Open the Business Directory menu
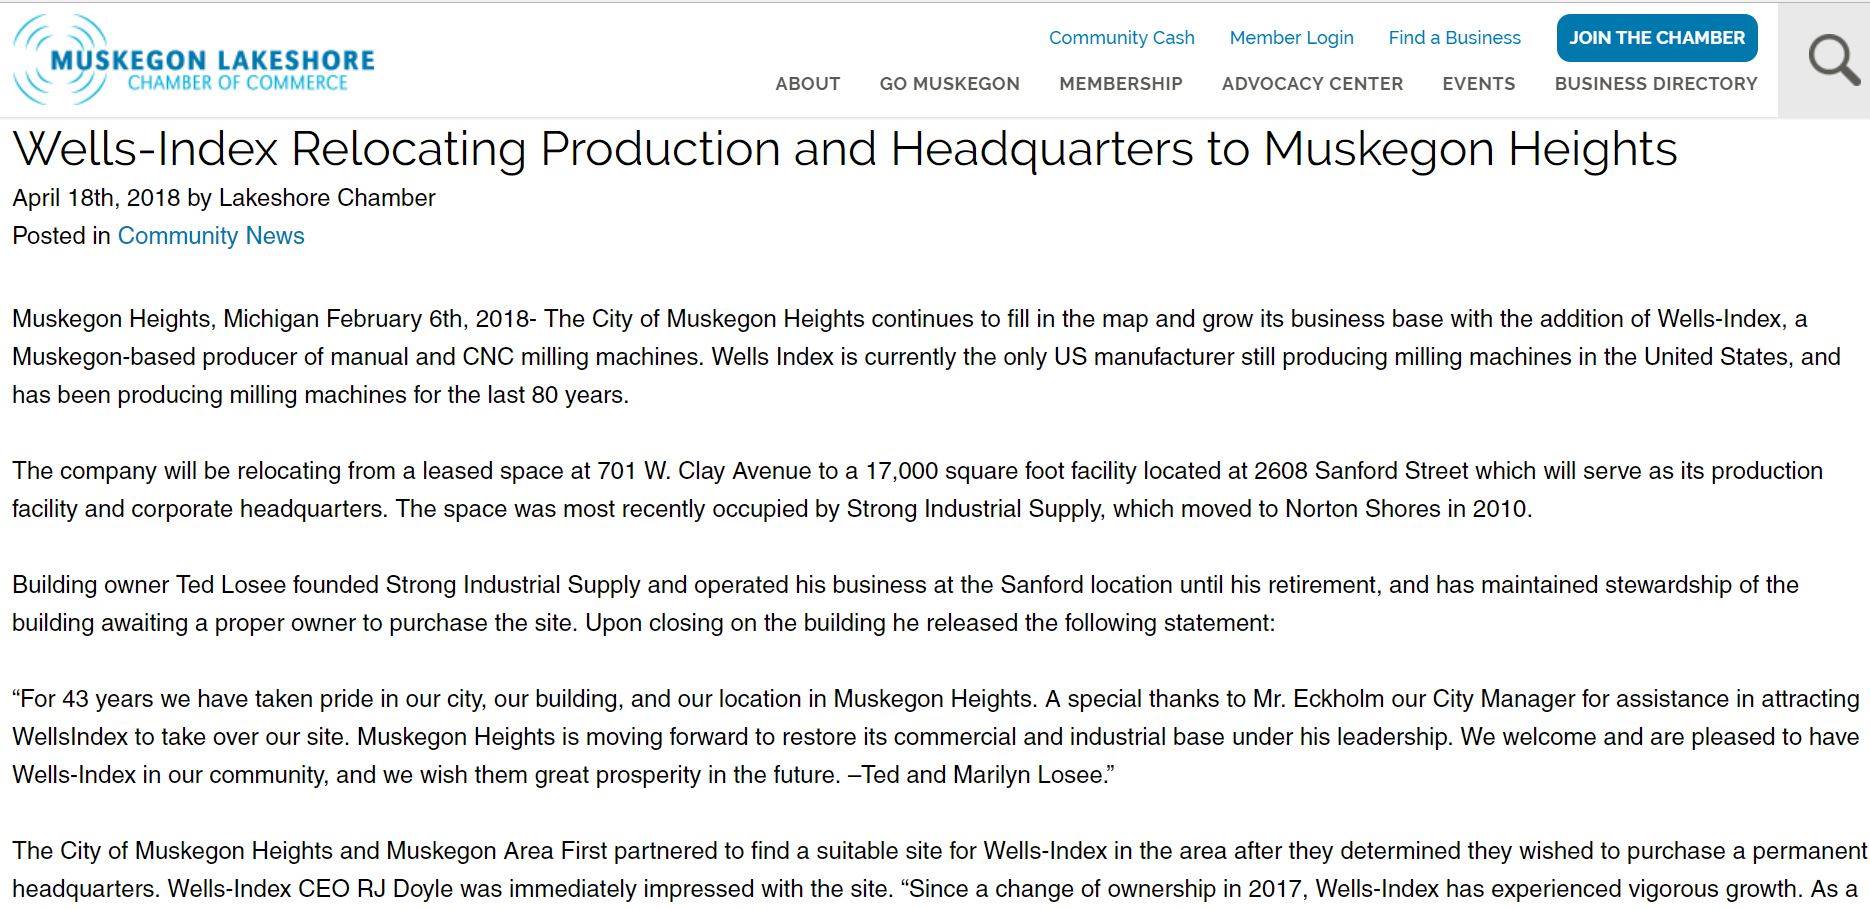The image size is (1870, 909). click(1655, 84)
